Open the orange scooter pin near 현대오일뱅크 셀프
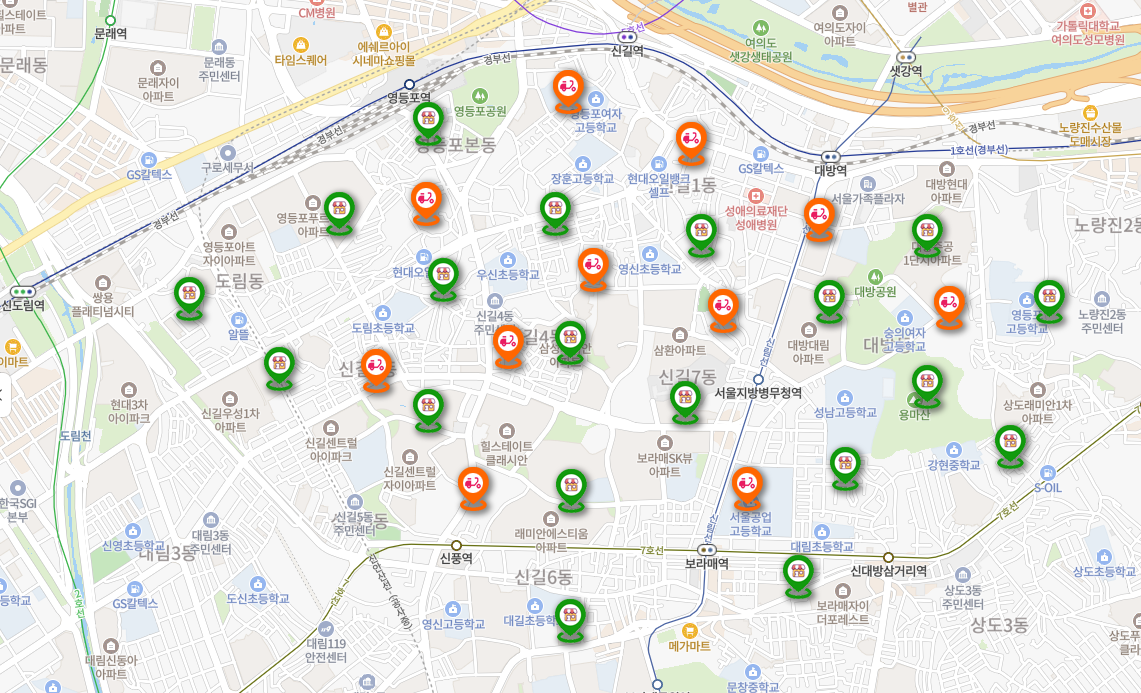 pos(690,141)
